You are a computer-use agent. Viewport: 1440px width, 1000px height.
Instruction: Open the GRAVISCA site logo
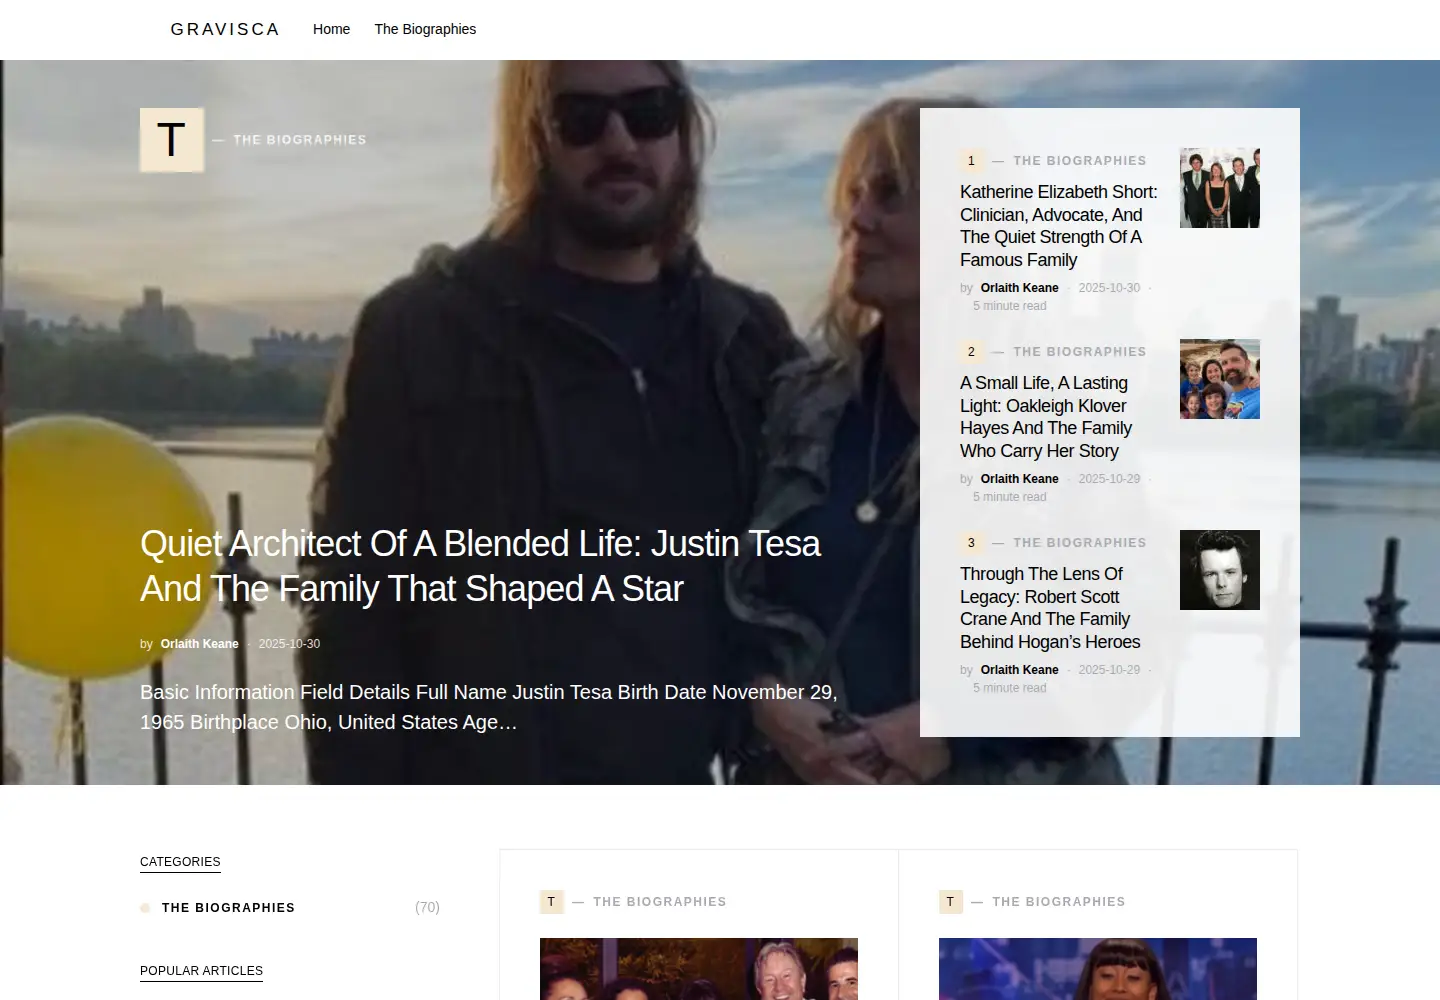pyautogui.click(x=225, y=29)
